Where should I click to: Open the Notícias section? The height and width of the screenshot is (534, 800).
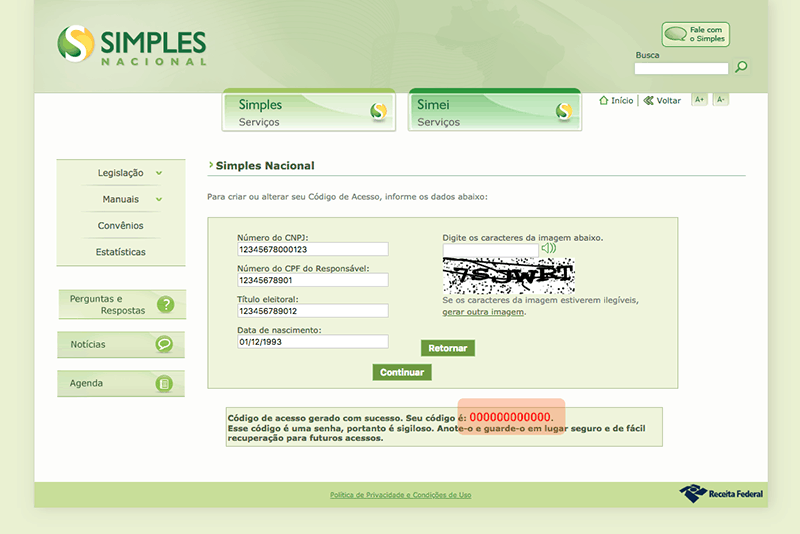[x=121, y=345]
